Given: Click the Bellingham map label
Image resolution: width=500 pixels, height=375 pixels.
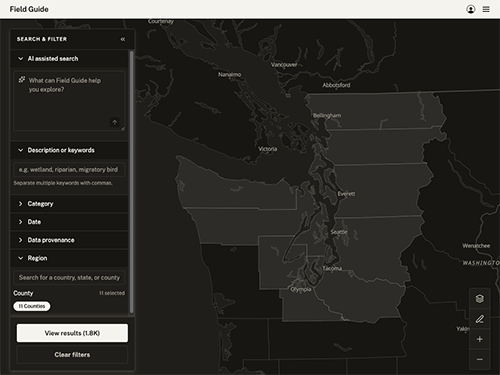Looking at the screenshot, I should pyautogui.click(x=327, y=115).
